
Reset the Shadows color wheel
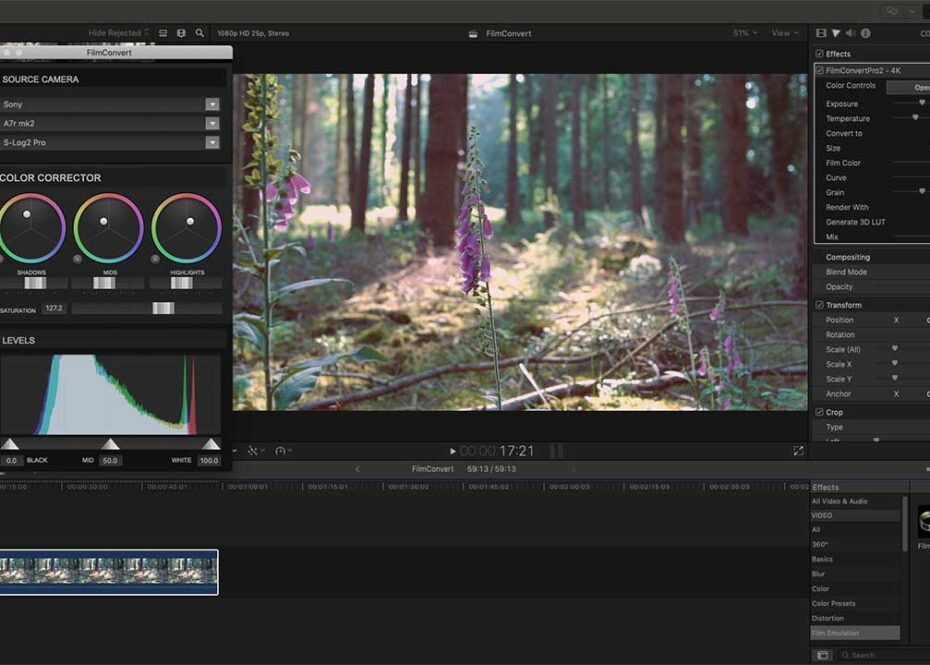tap(1, 259)
